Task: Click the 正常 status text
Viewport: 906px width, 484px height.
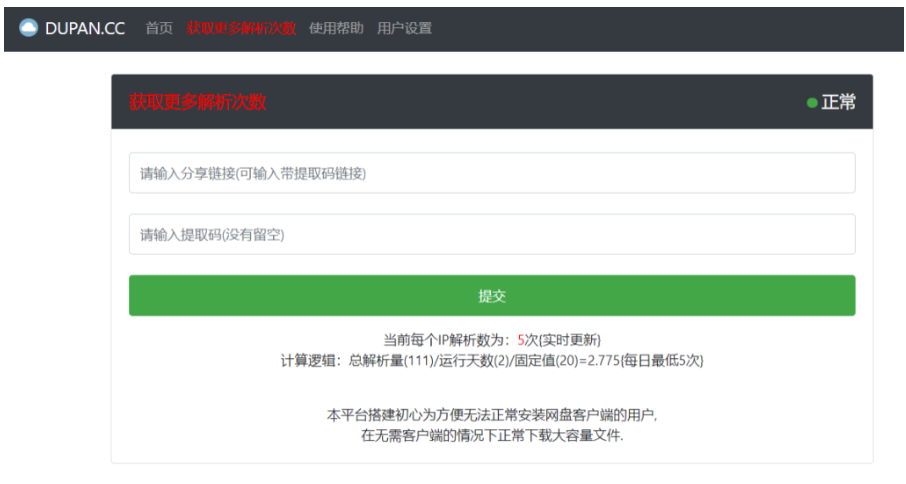Action: pos(838,102)
